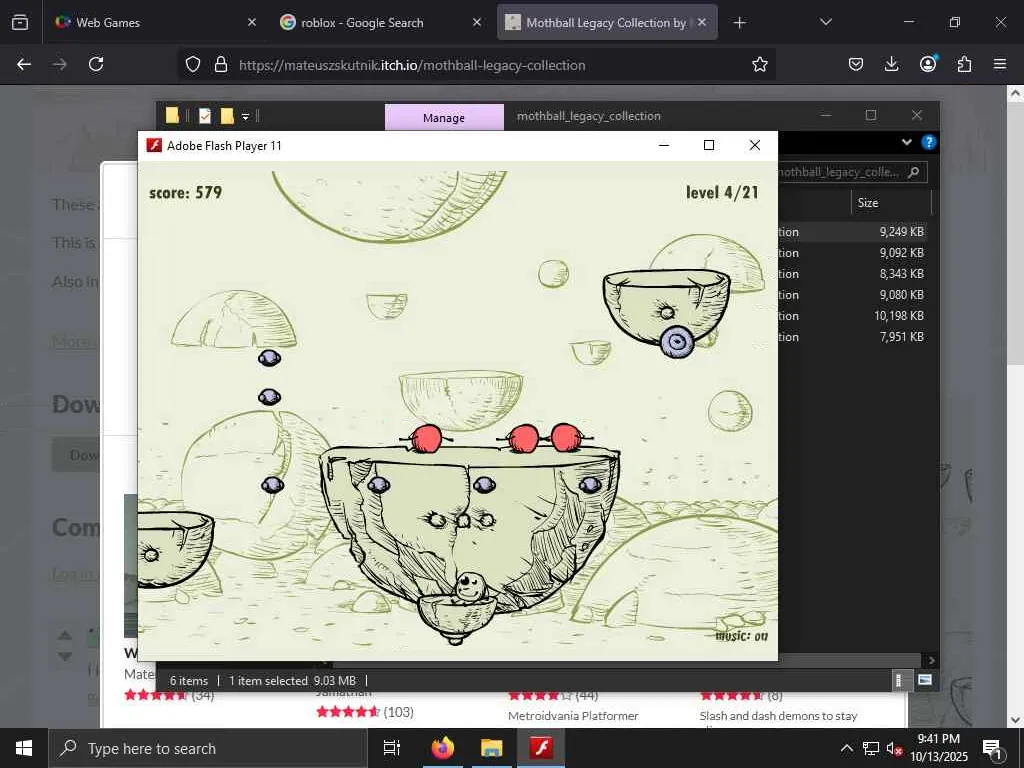Screen dimensions: 1024x768
Task: Click the New folder icon in Explorer title bar
Action: pos(227,116)
